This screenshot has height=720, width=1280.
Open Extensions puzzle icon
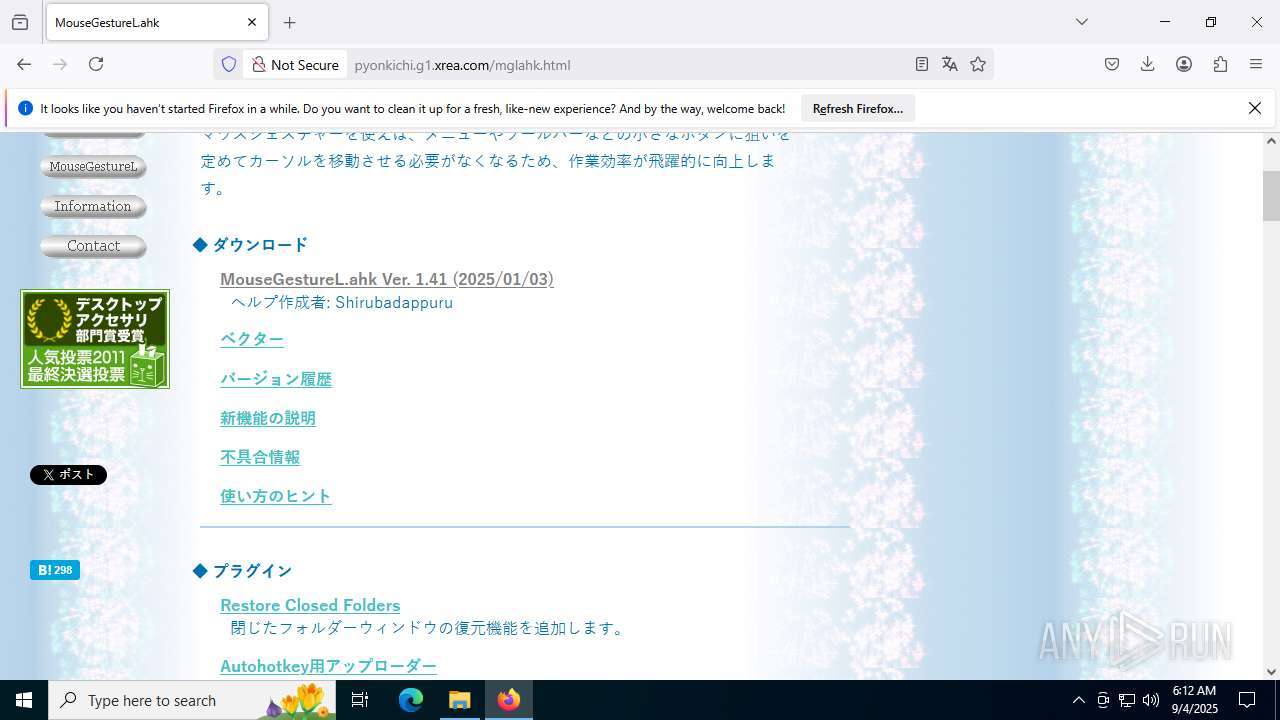tap(1220, 64)
